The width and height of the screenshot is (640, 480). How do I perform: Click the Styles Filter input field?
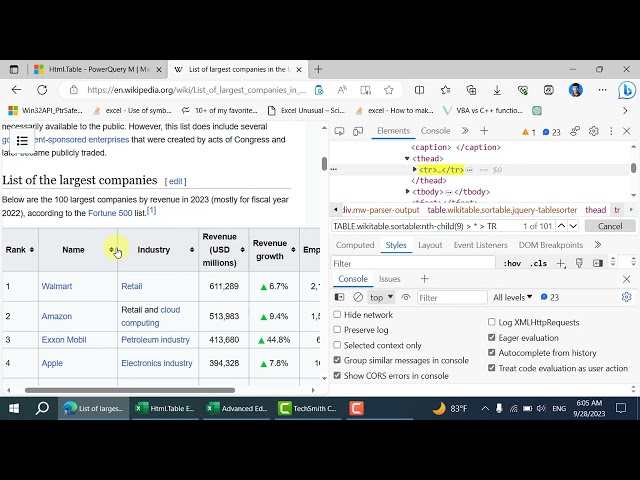(413, 263)
